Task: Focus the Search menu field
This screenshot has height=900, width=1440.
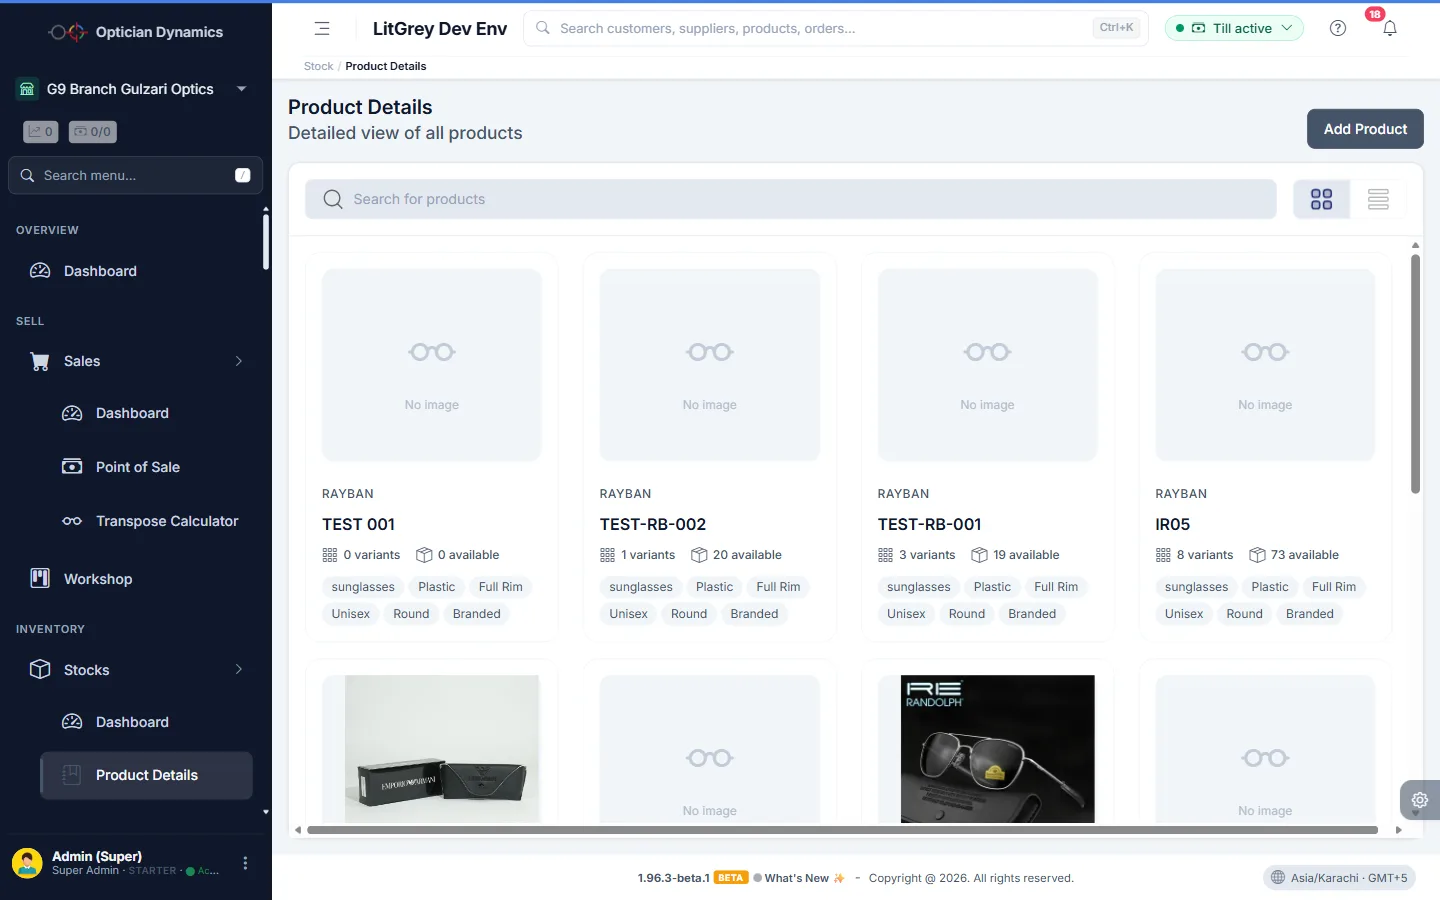Action: 135,175
